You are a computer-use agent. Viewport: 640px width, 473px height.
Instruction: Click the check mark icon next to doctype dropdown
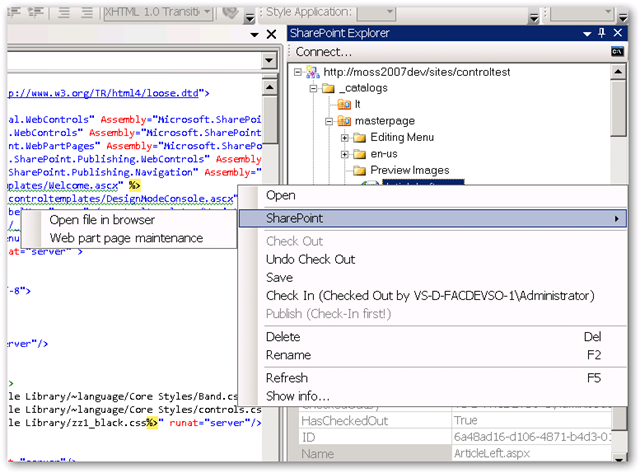[x=231, y=13]
